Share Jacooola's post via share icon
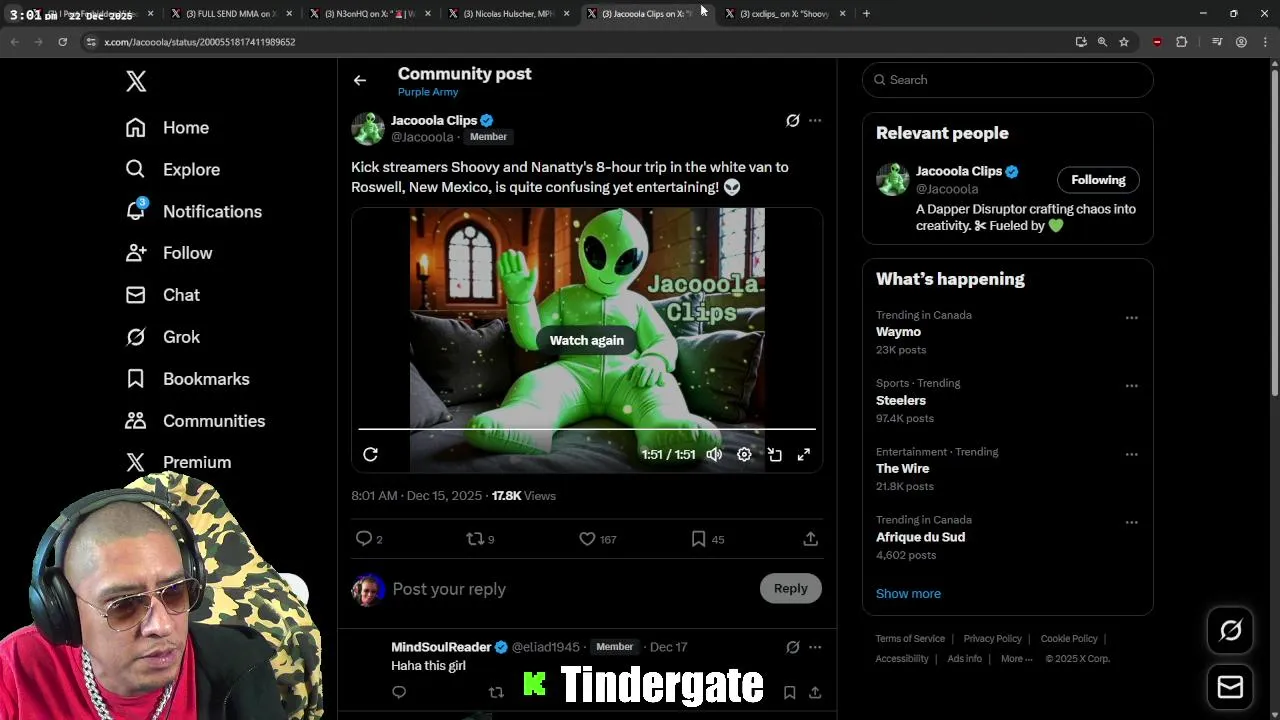Screen dimensions: 1280x720 pos(811,539)
